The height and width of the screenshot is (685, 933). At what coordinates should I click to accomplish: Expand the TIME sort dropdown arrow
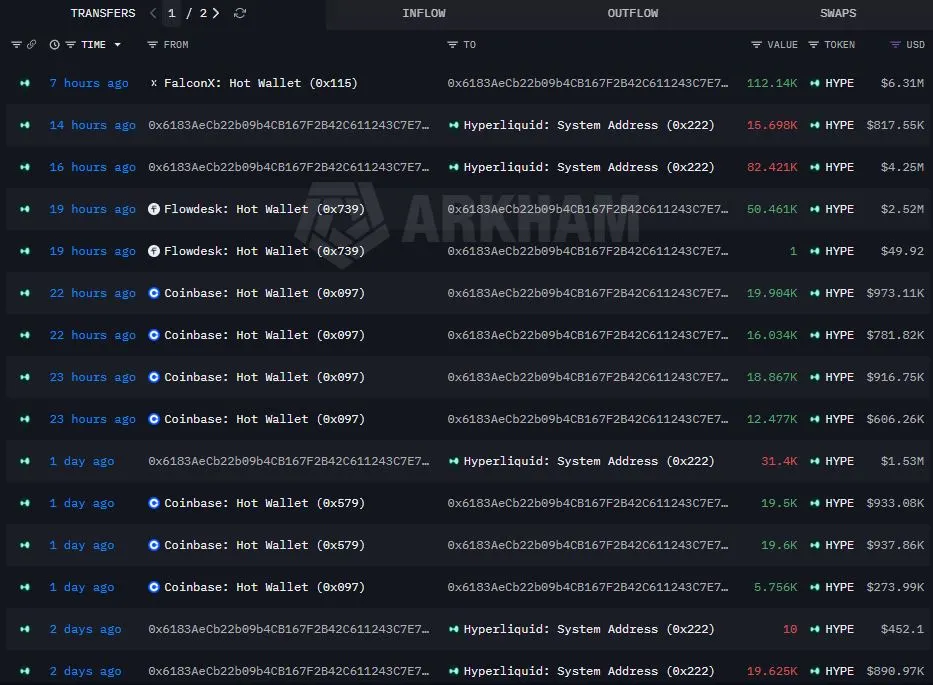[x=117, y=45]
